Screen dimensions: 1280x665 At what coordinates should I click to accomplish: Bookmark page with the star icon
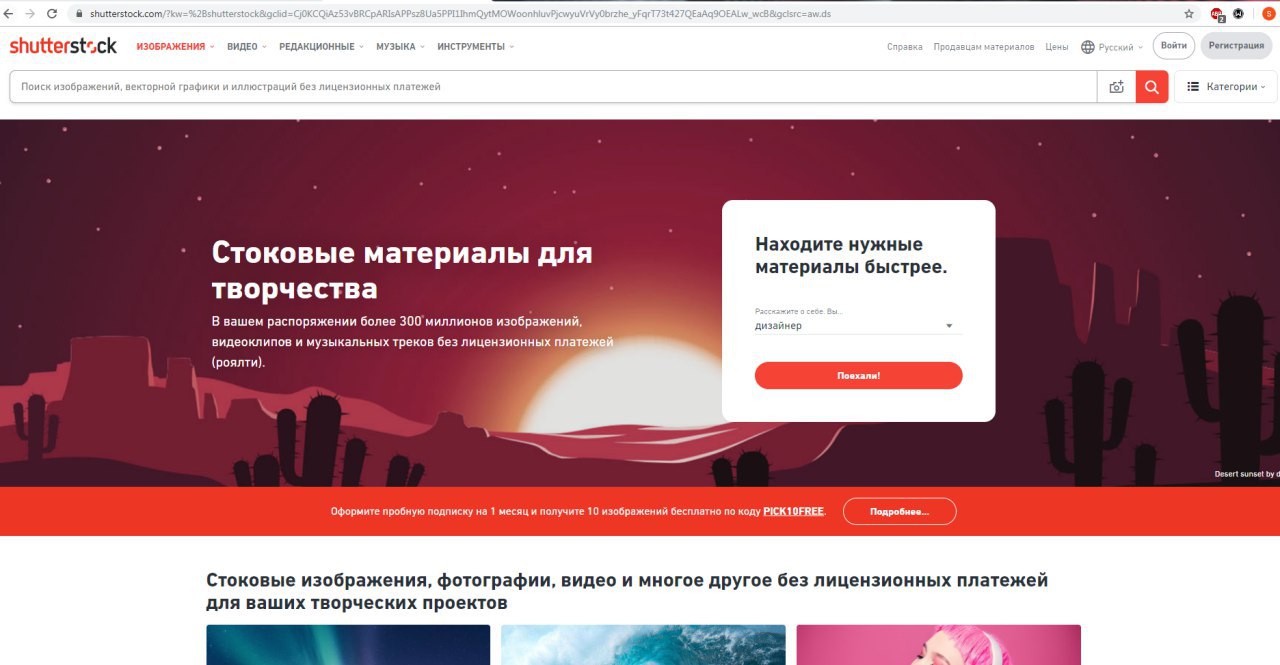coord(1189,14)
